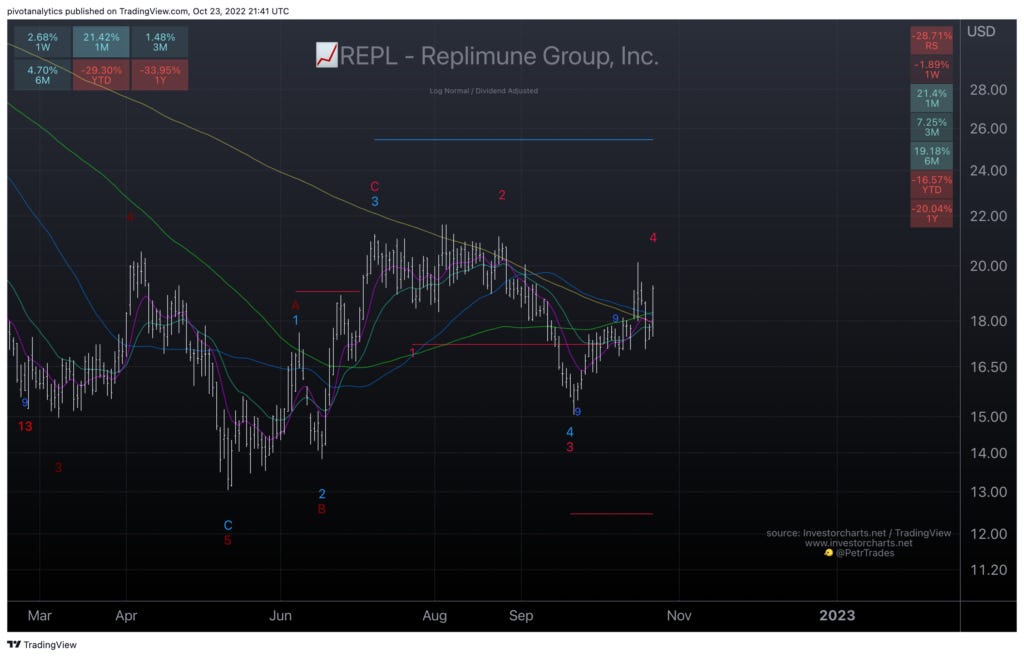This screenshot has height=657, width=1024.
Task: Click the Mar label on time axis
Action: click(40, 616)
